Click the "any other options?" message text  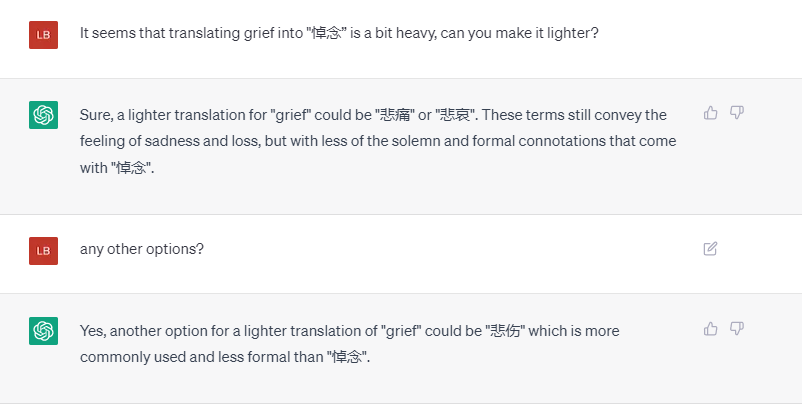point(142,248)
